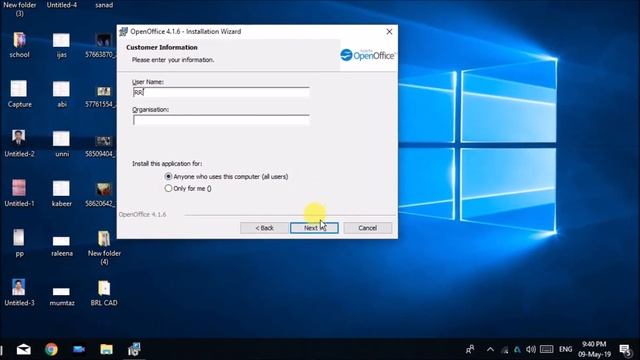Viewport: 640px width, 360px height.
Task: Open the Mail app from taskbar
Action: pos(24,349)
